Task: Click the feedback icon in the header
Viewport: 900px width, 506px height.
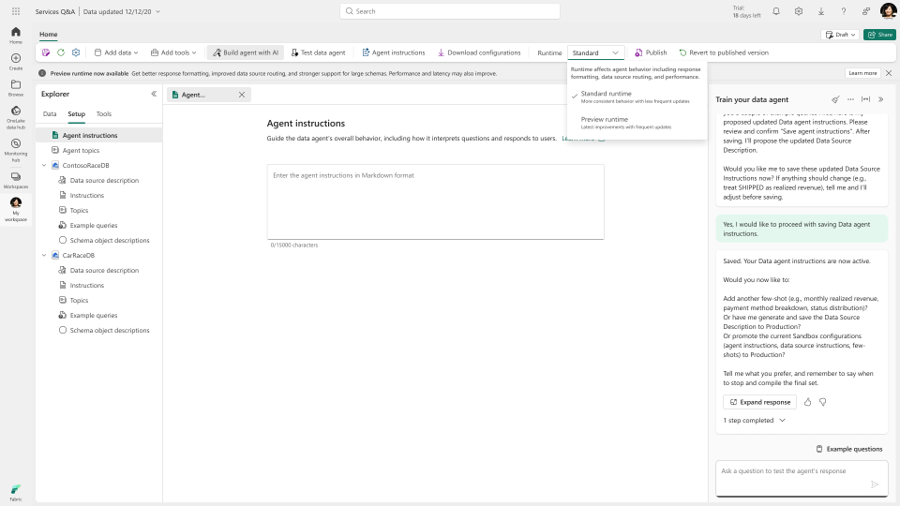Action: click(866, 11)
